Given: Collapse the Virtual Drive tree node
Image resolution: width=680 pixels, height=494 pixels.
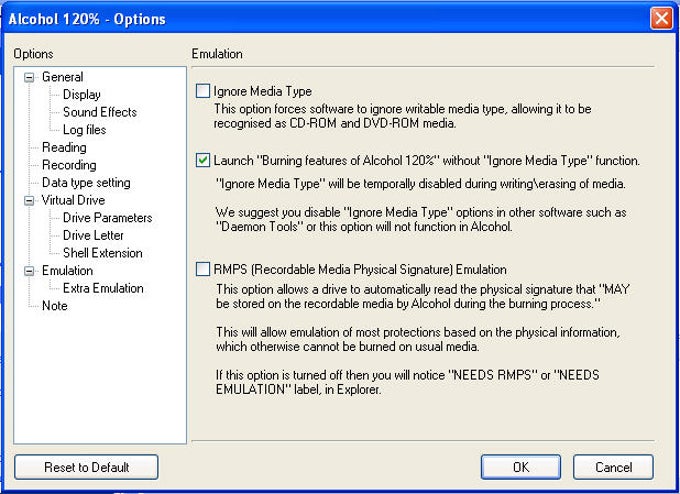Looking at the screenshot, I should pyautogui.click(x=29, y=200).
